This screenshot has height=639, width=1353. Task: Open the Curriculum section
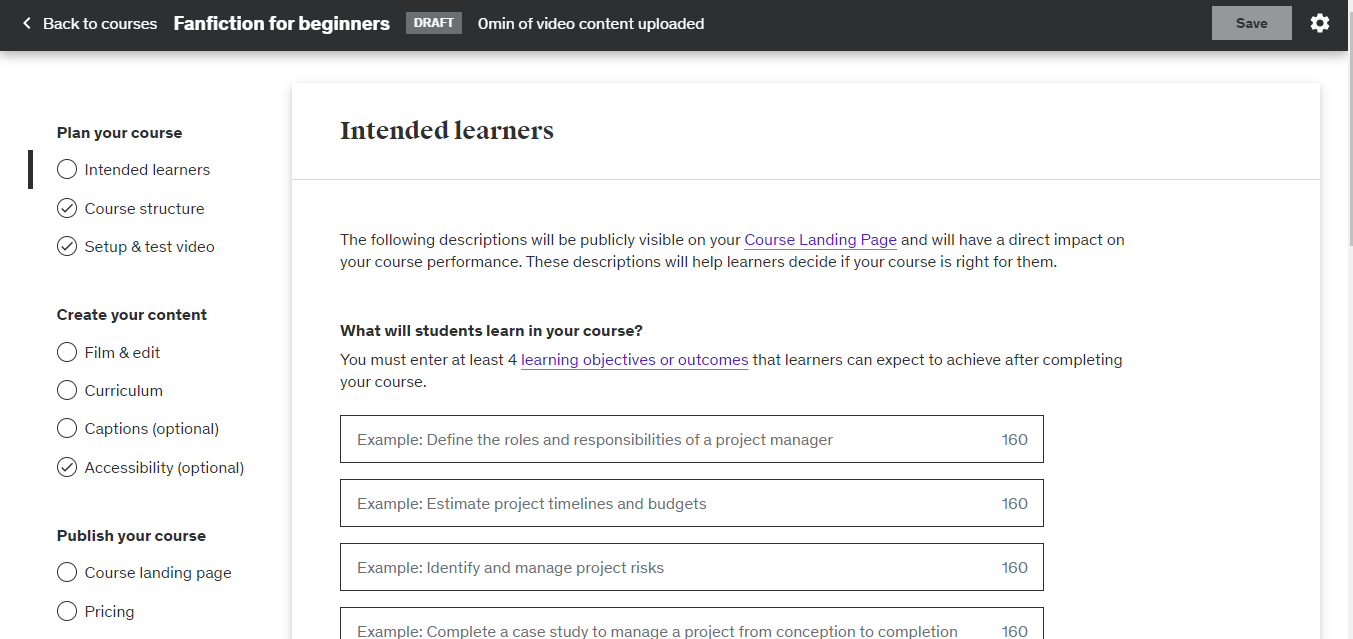click(123, 391)
